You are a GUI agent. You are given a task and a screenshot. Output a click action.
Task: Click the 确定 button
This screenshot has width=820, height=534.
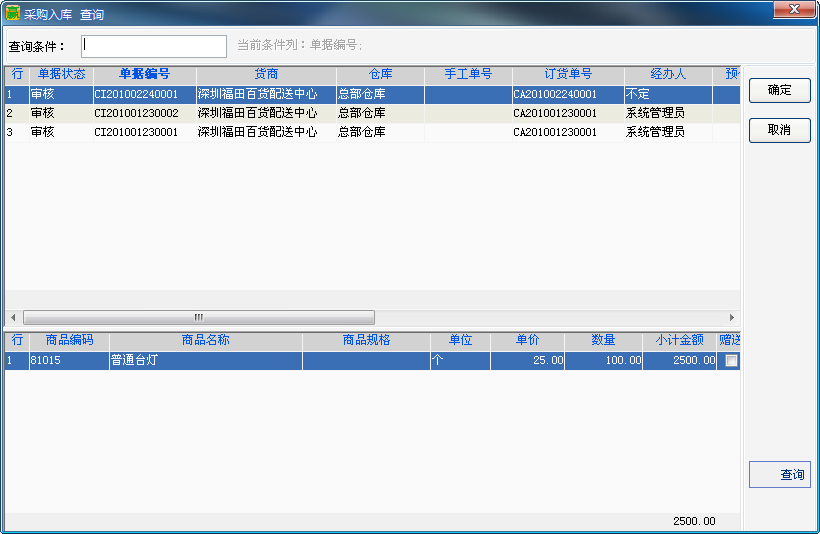779,90
